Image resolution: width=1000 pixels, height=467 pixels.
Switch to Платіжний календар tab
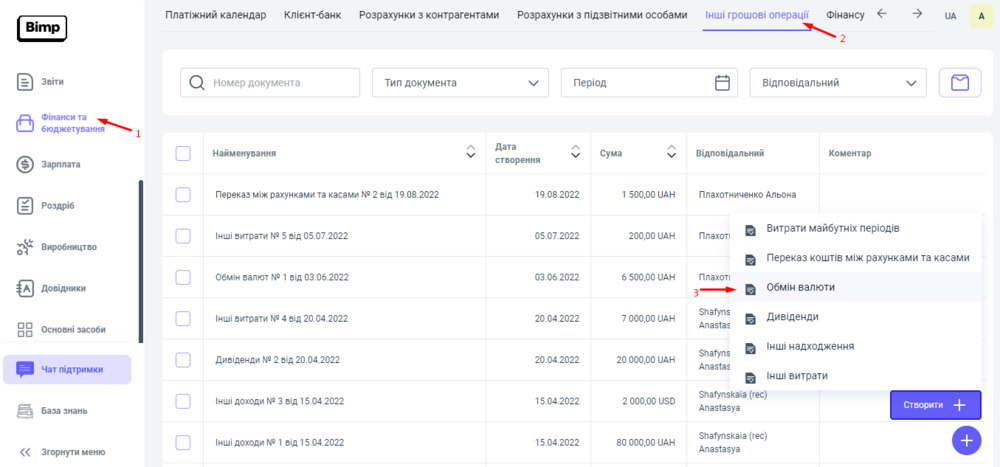pyautogui.click(x=216, y=15)
